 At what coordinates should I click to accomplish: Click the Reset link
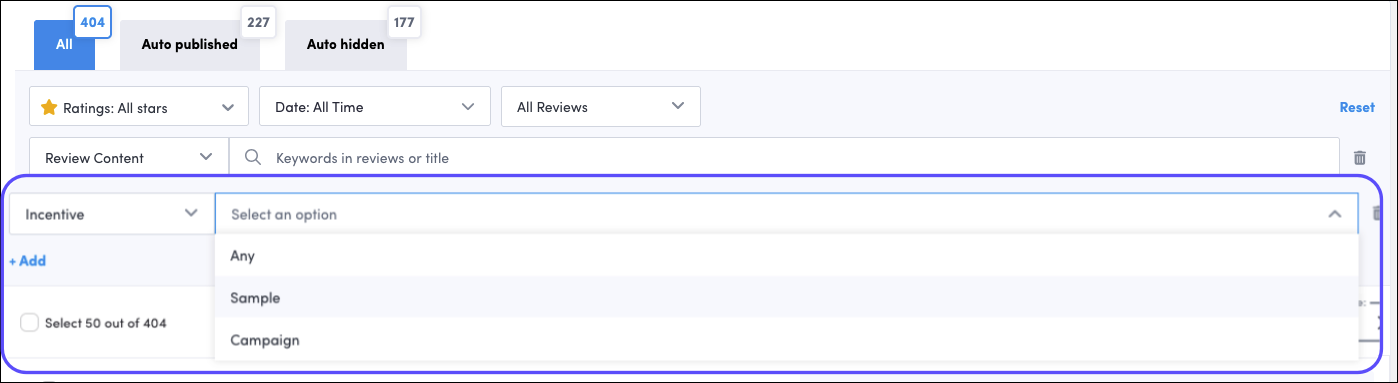point(1357,107)
